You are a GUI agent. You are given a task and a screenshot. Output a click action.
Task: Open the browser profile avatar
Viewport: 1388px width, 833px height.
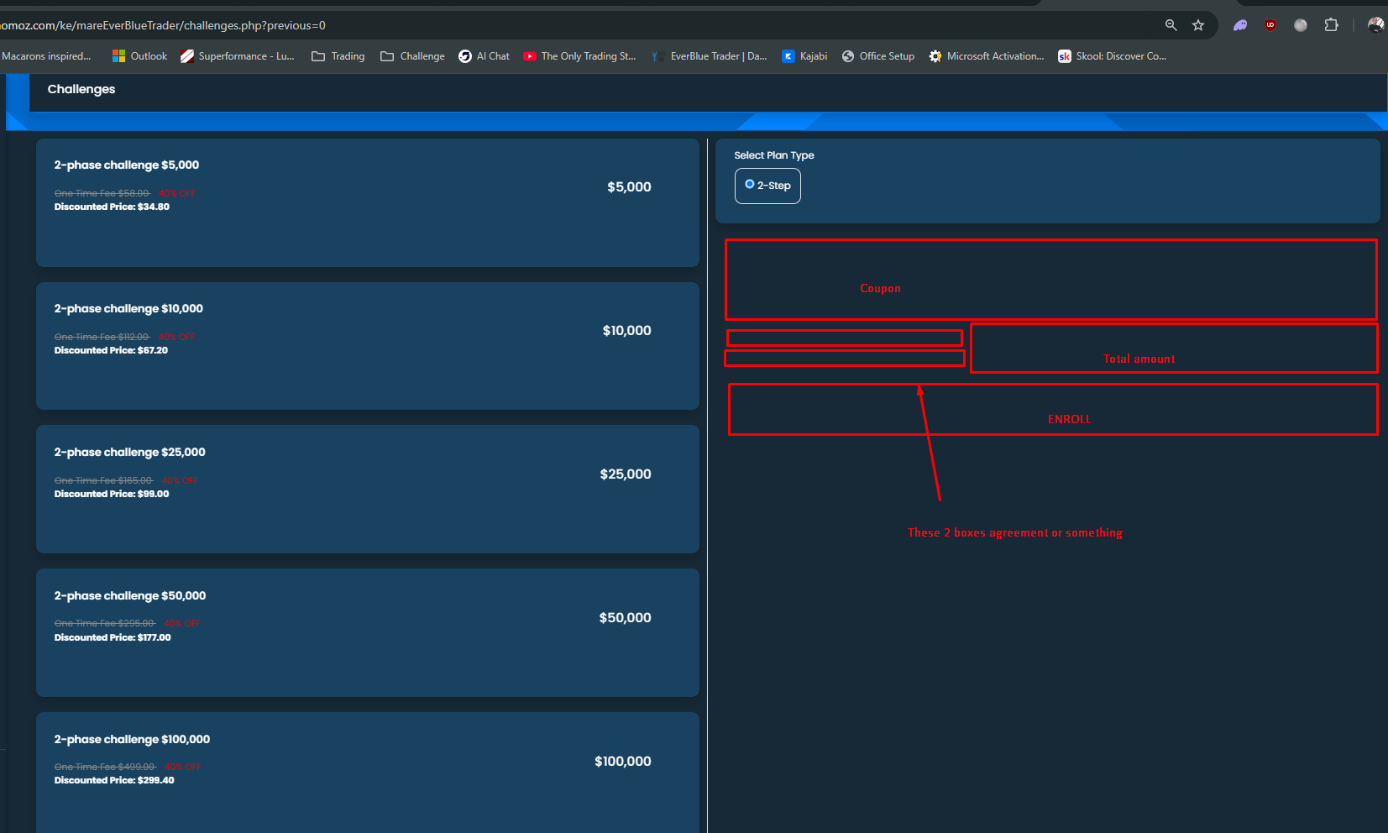(1375, 25)
